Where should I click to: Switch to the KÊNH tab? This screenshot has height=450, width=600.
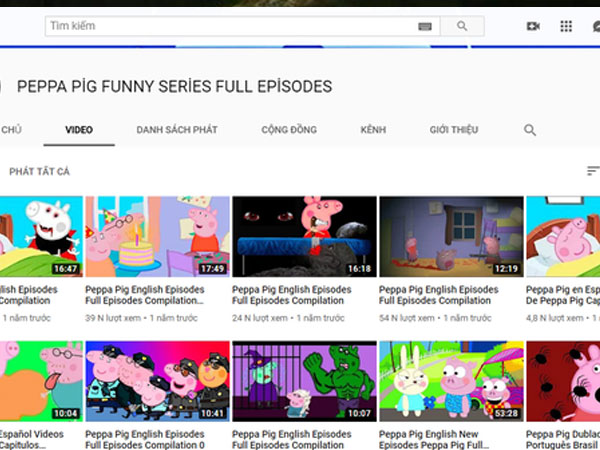(373, 130)
